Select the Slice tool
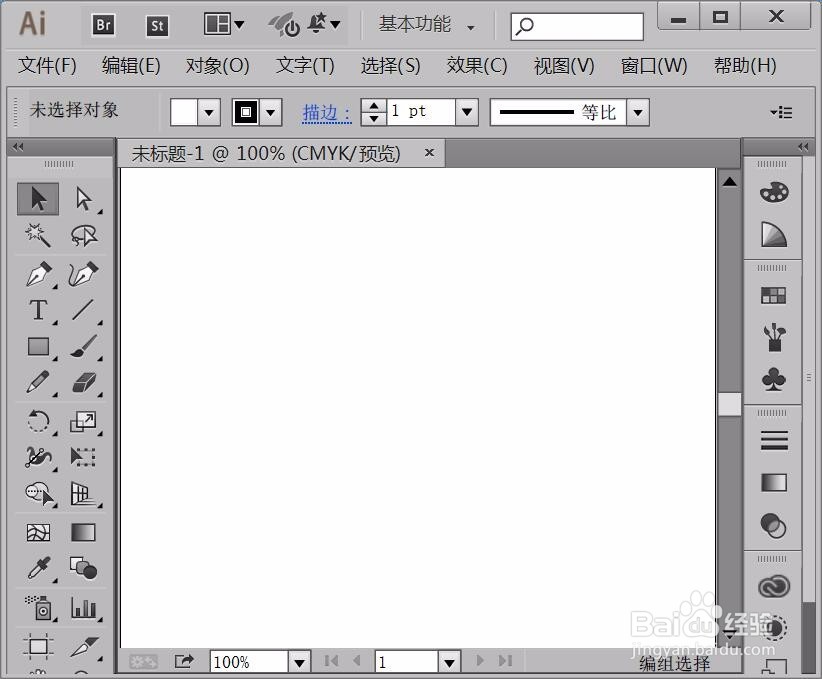The image size is (822, 679). pyautogui.click(x=83, y=646)
